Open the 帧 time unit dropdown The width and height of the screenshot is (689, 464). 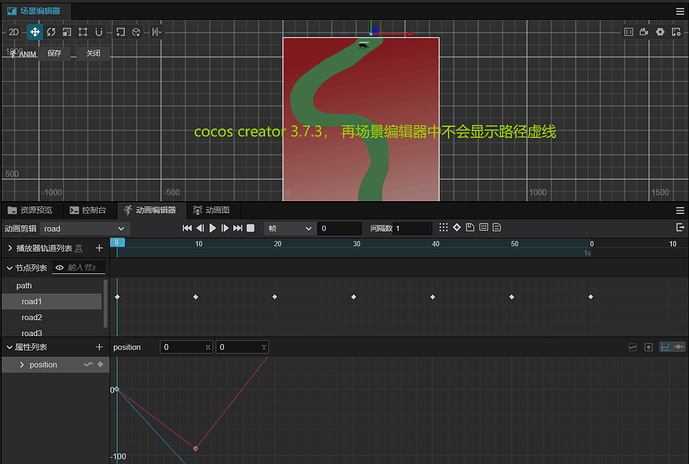pos(290,228)
